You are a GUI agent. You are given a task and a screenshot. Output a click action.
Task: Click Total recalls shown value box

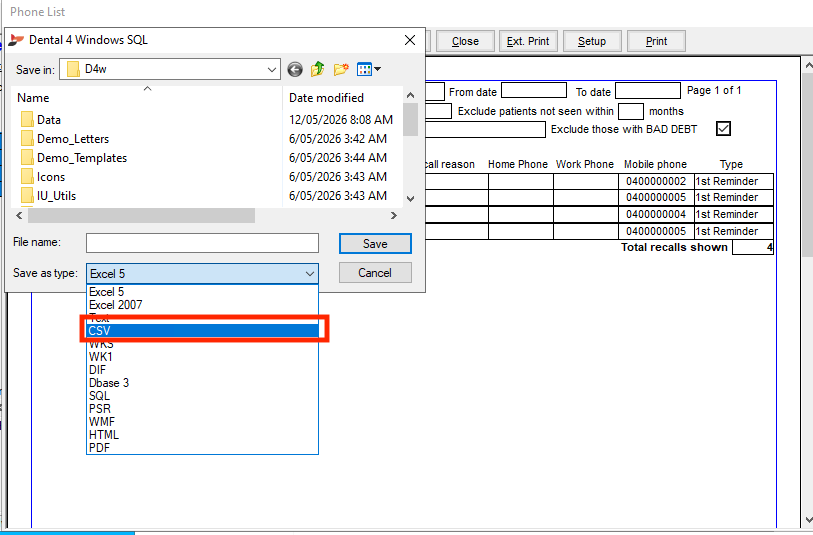(x=753, y=247)
